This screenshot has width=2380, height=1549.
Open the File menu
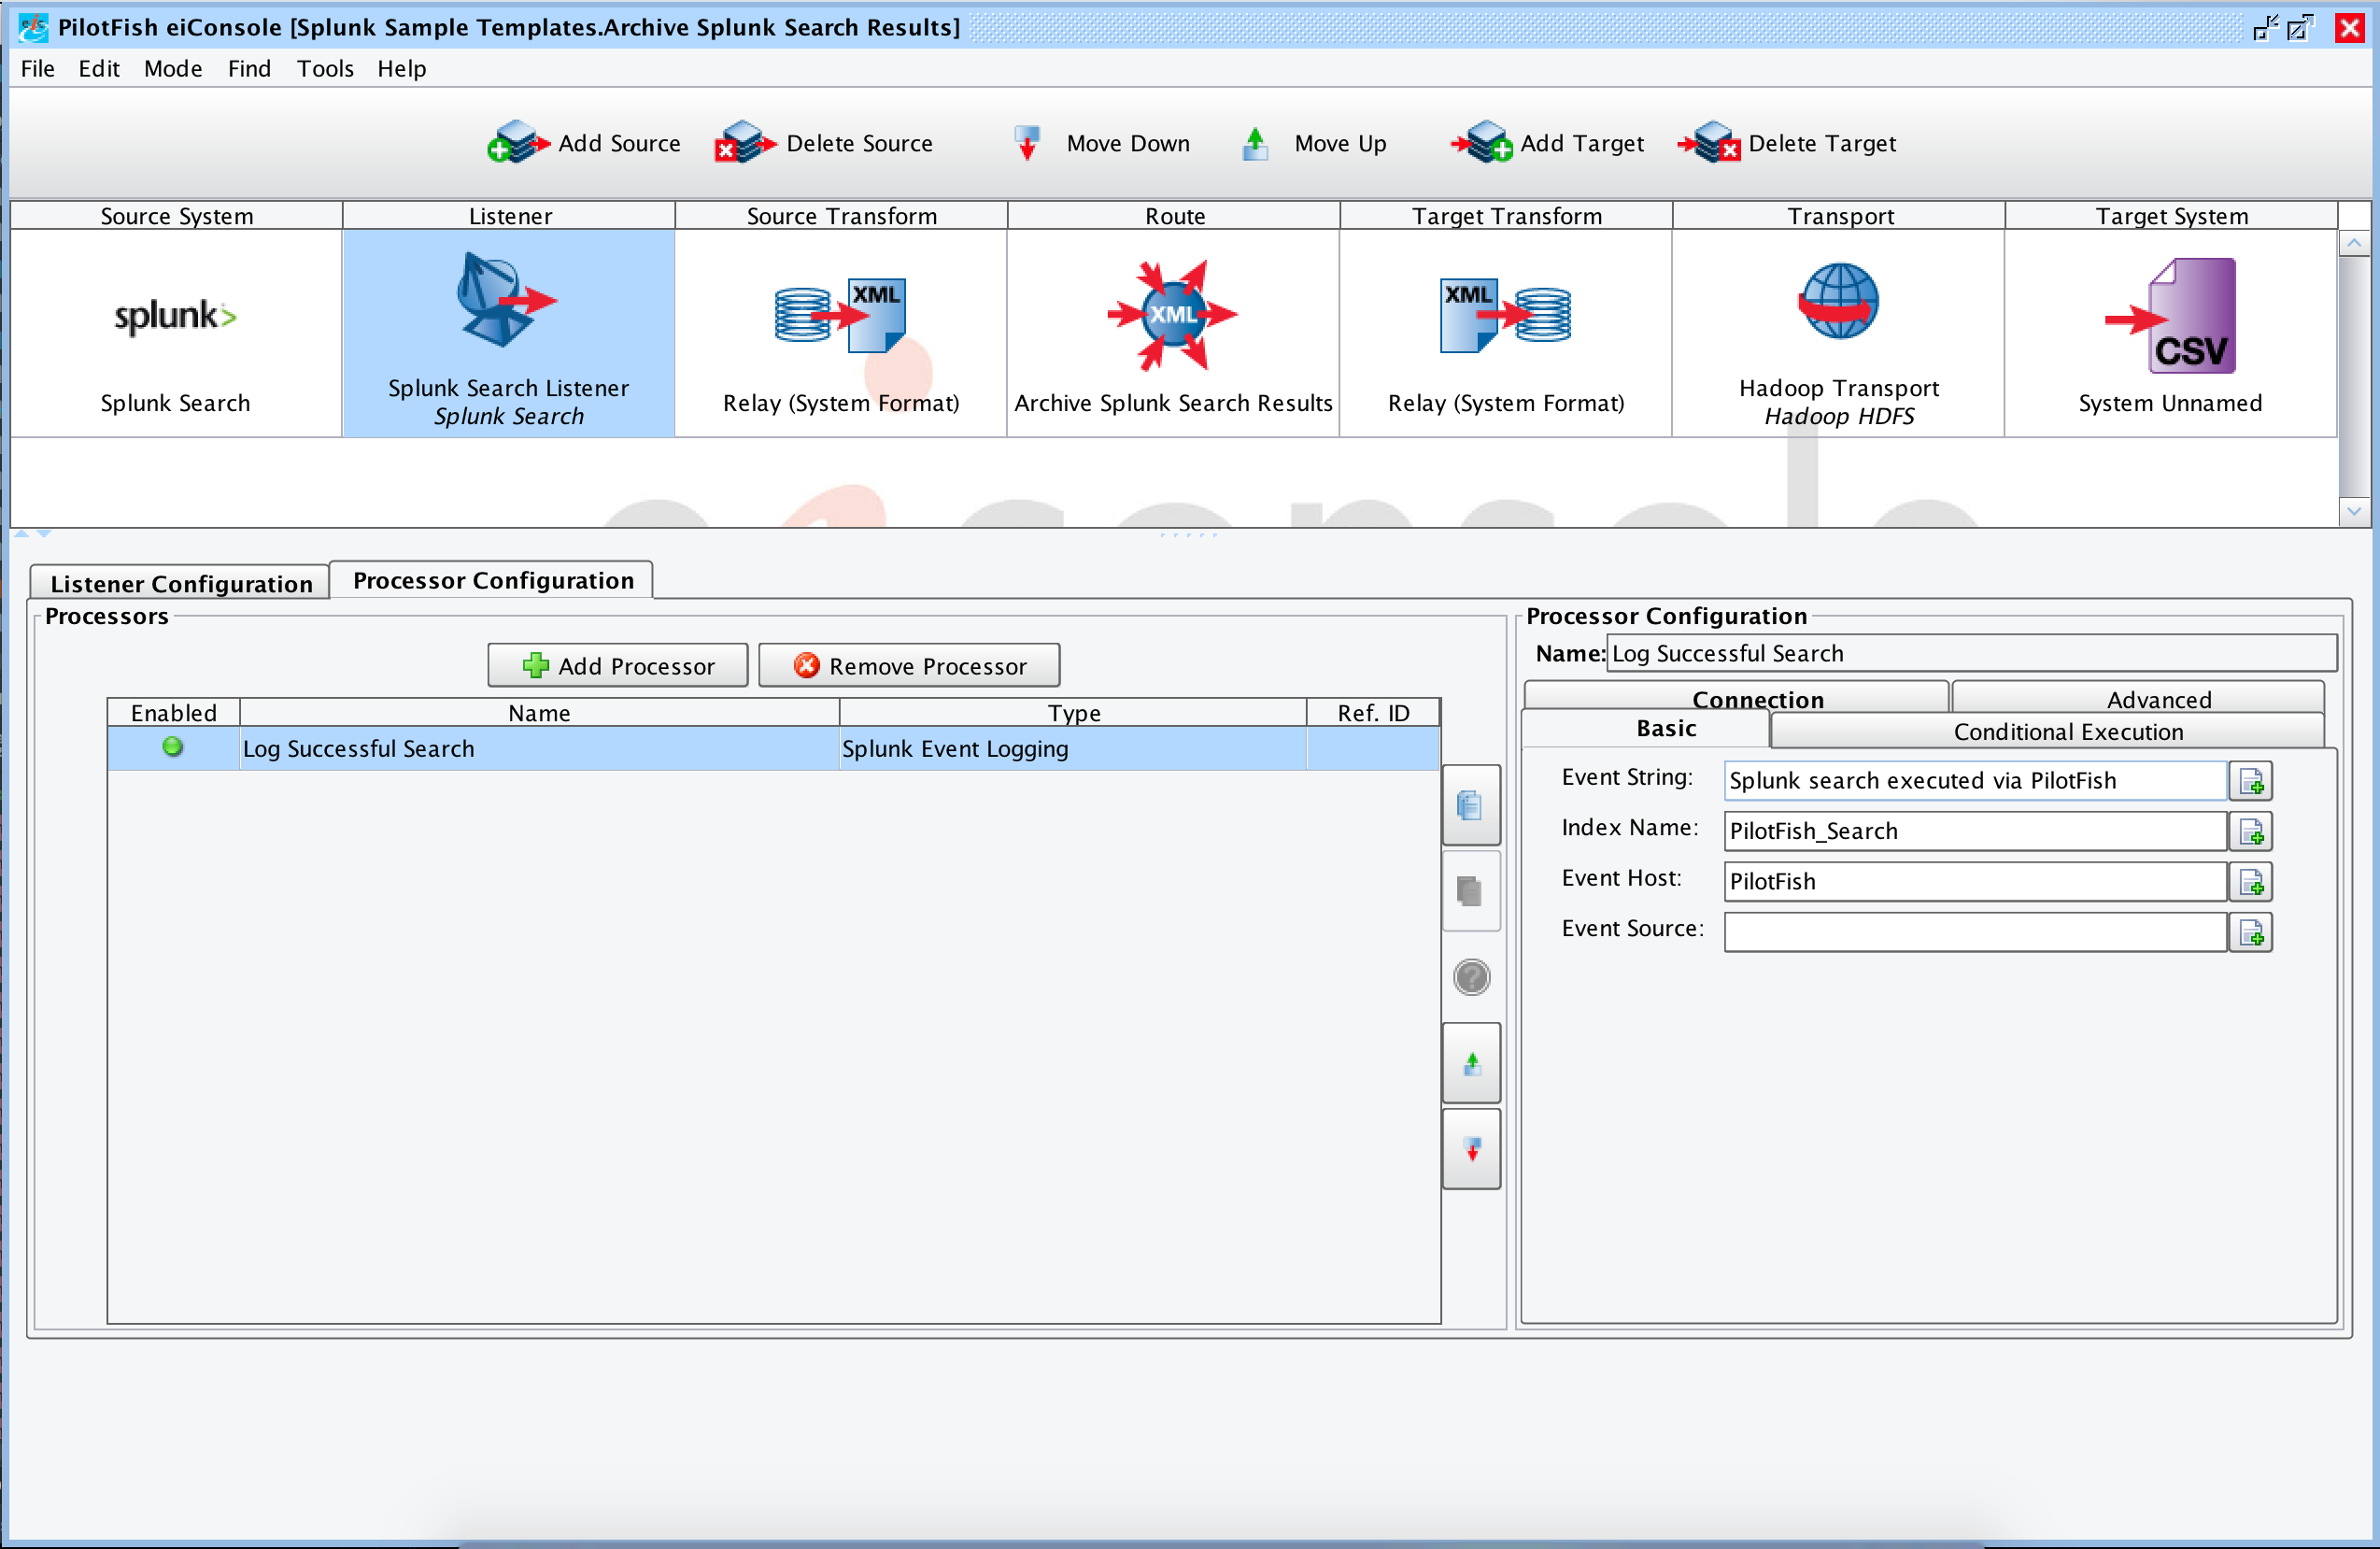point(38,68)
